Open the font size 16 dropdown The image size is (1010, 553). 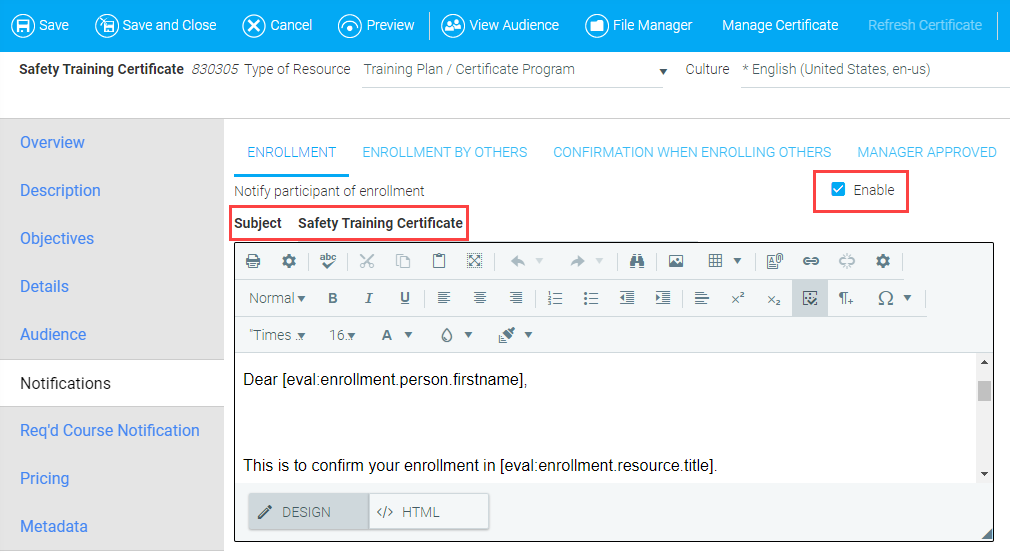[342, 335]
